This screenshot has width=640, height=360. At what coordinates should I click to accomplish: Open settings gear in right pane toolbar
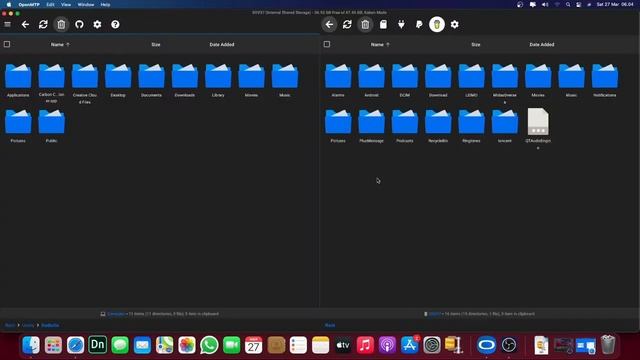click(455, 24)
